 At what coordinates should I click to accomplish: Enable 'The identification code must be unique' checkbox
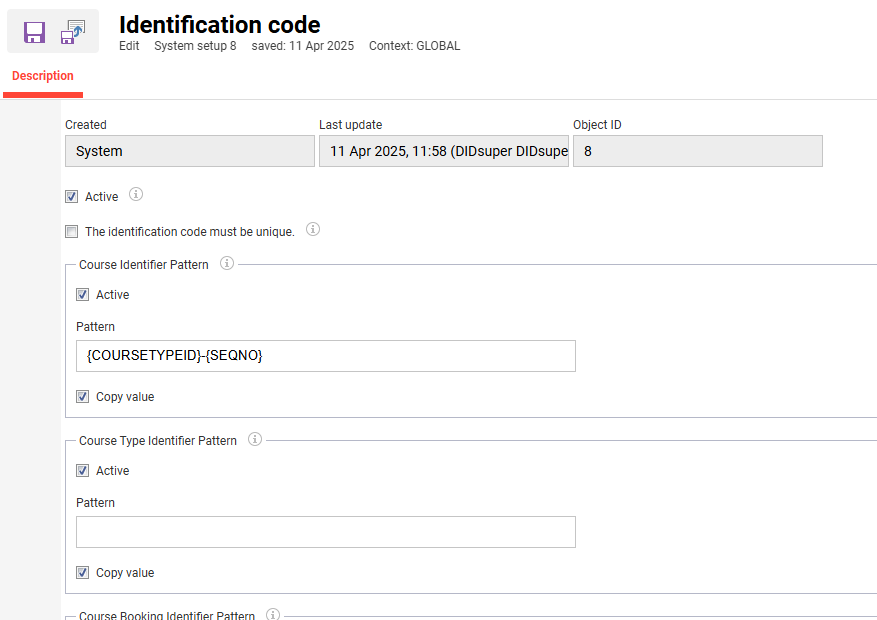tap(72, 231)
